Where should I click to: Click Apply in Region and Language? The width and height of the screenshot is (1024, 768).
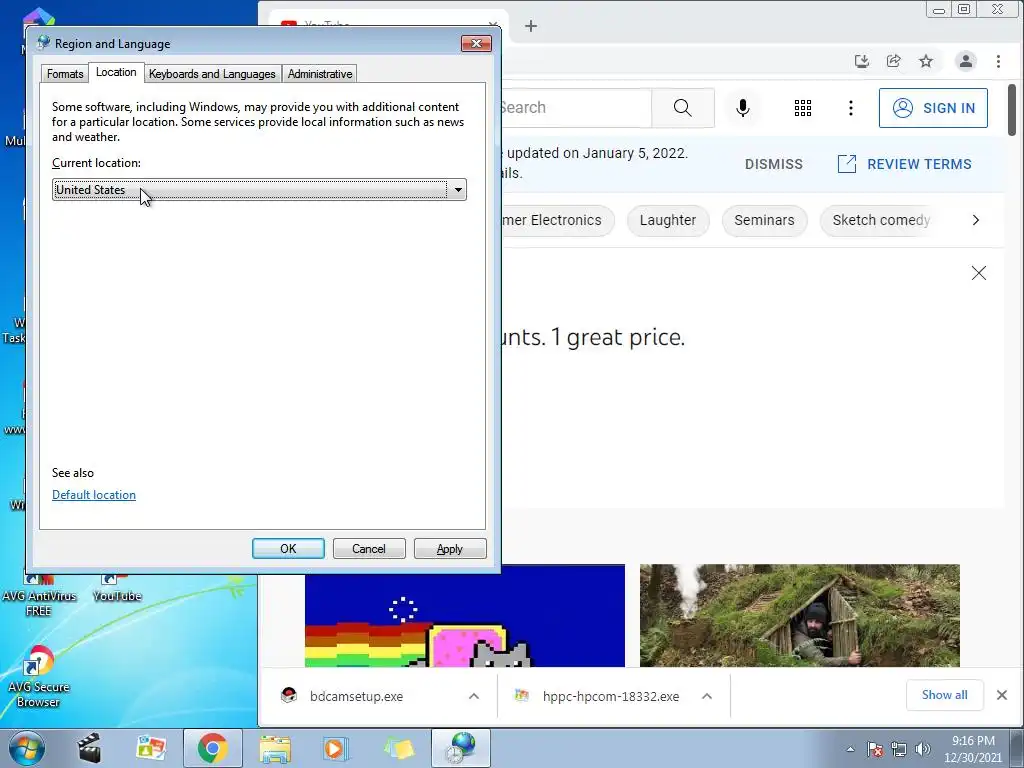450,549
